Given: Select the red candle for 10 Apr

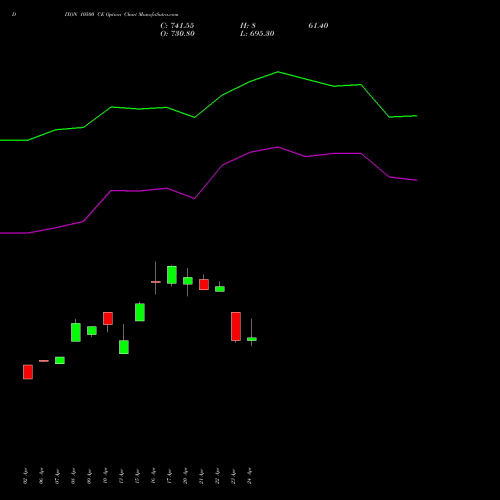Looking at the screenshot, I should (x=108, y=318).
